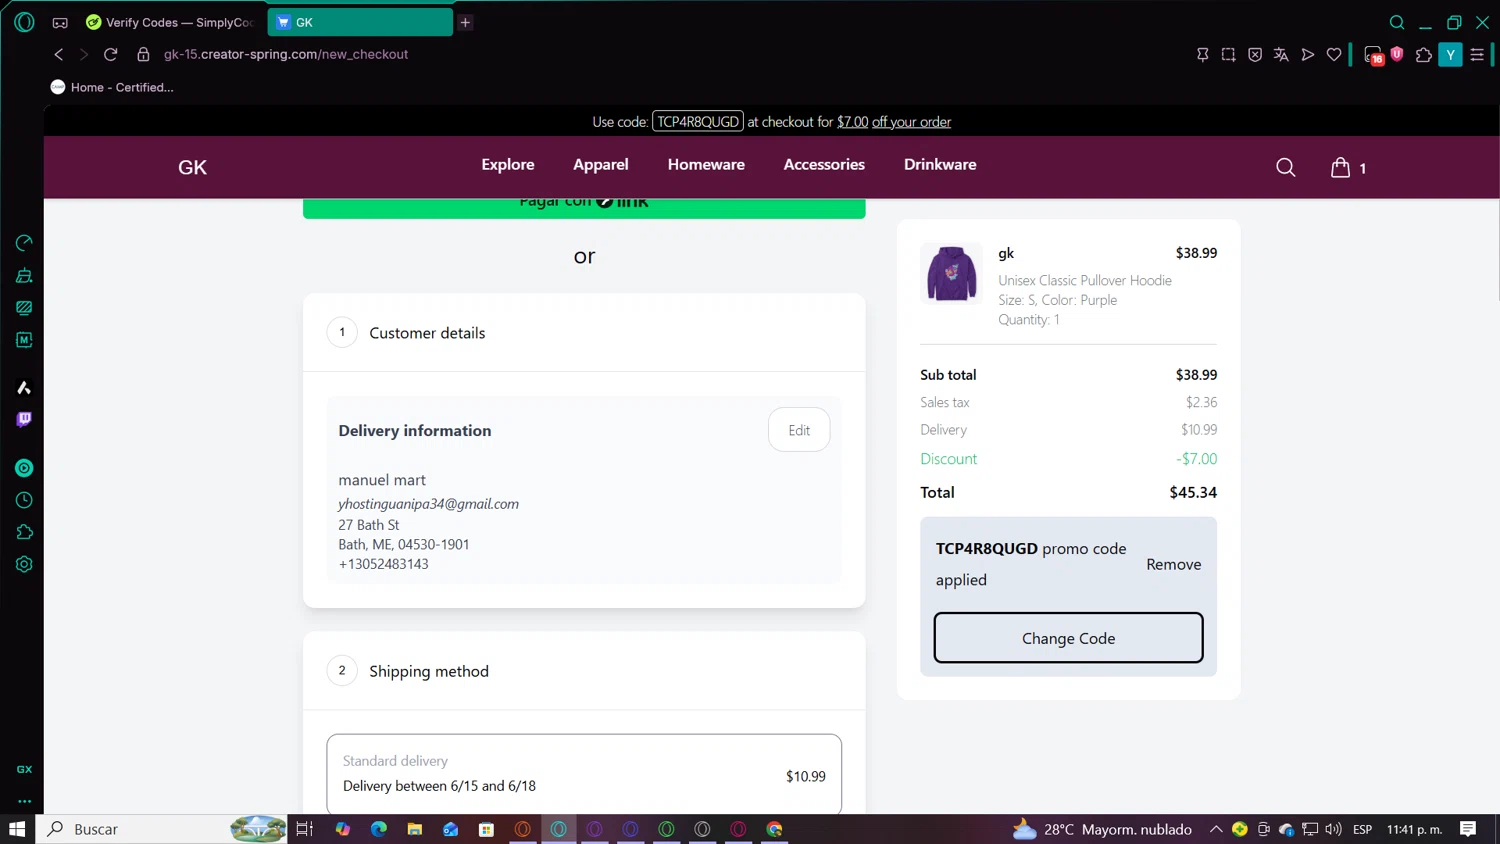
Task: Open extension with 16 badge
Action: point(1374,55)
